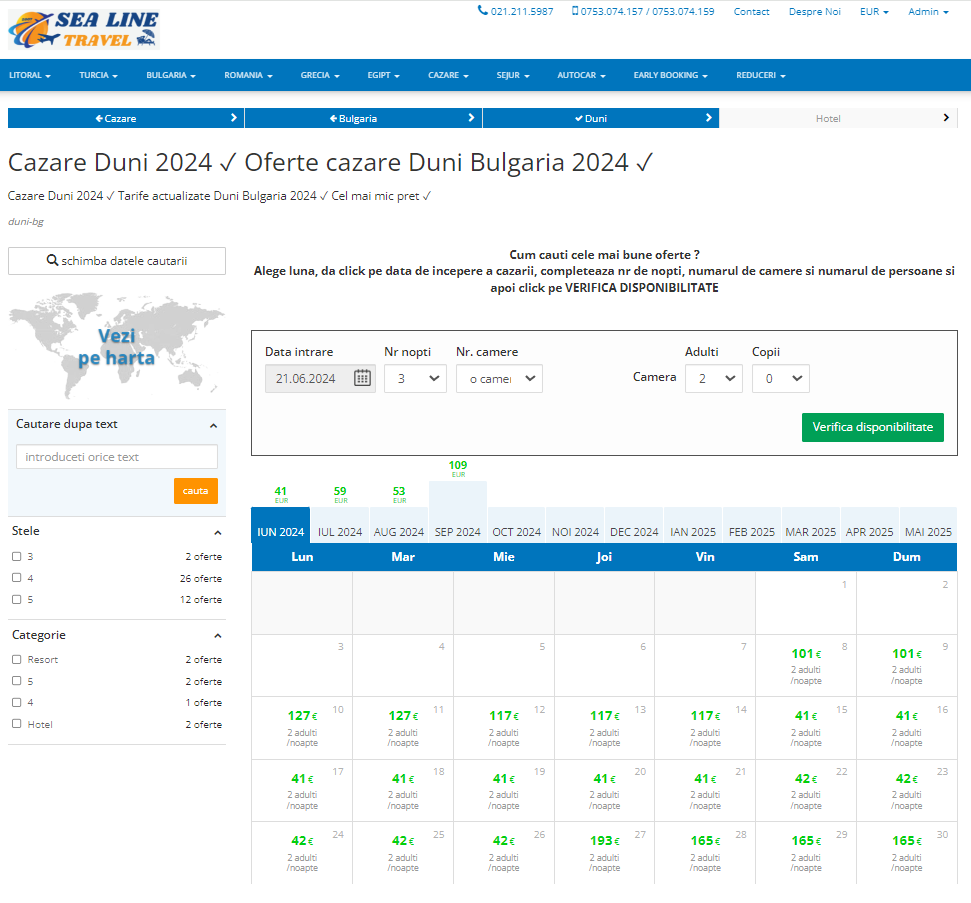Select the APR 2025 month tab
The image size is (971, 903).
coord(869,525)
